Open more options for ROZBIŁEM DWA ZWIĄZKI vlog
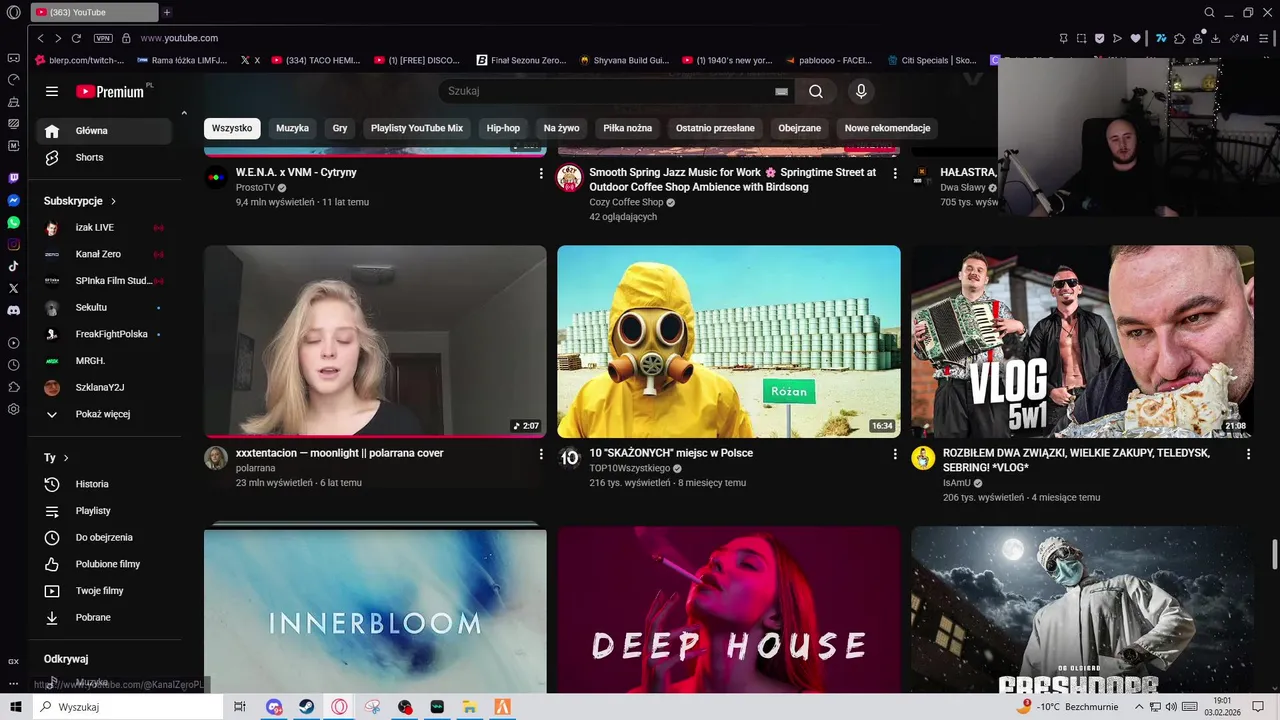 tap(1248, 454)
